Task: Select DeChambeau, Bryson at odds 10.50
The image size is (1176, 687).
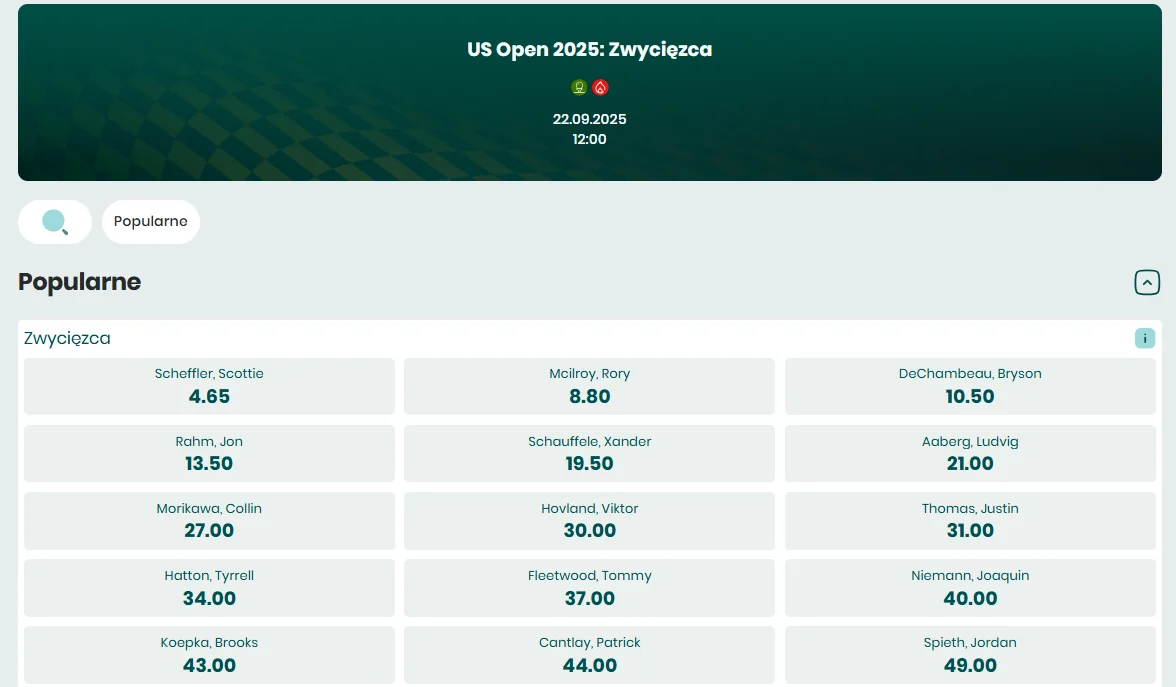Action: 970,386
